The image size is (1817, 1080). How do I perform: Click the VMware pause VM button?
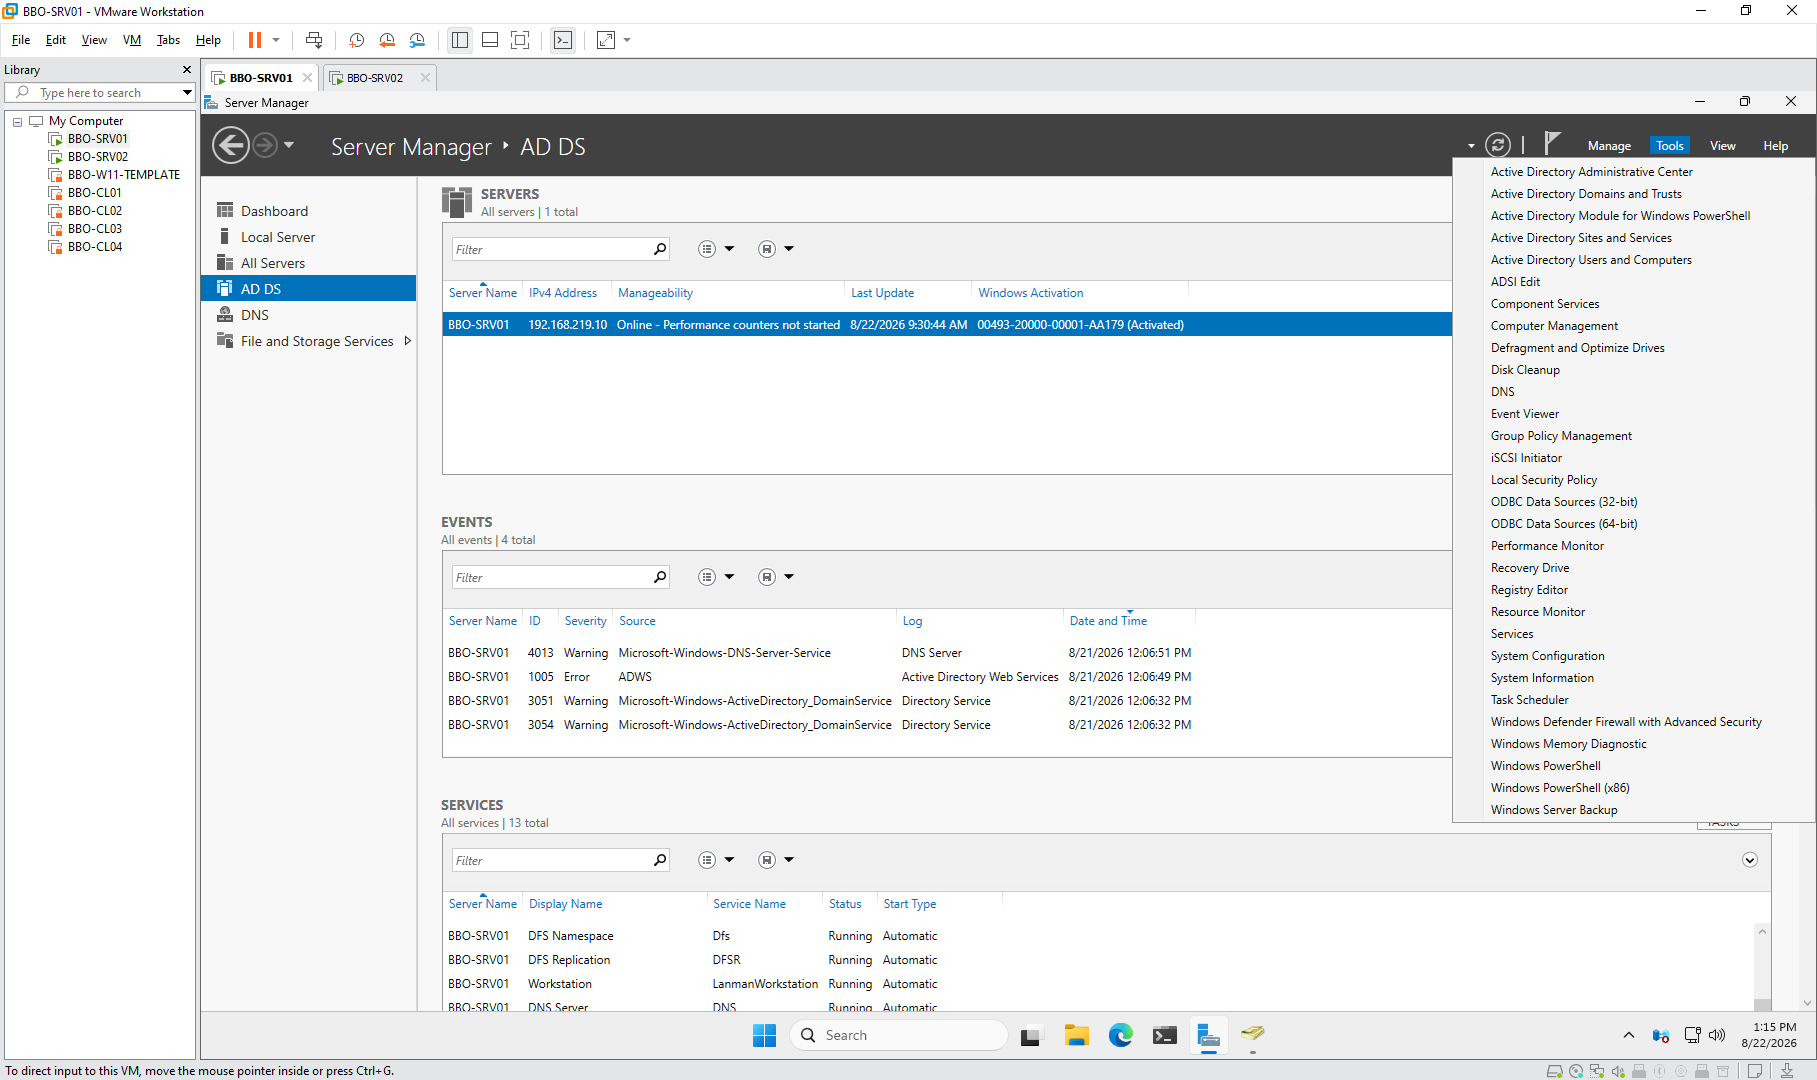tap(255, 40)
